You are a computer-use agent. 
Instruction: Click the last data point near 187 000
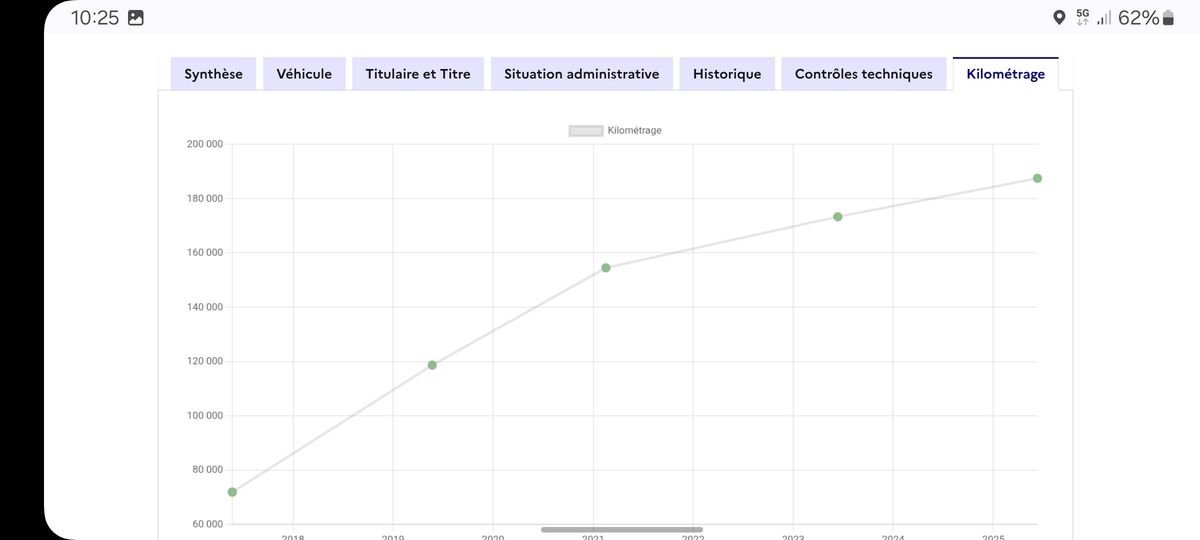click(1037, 178)
